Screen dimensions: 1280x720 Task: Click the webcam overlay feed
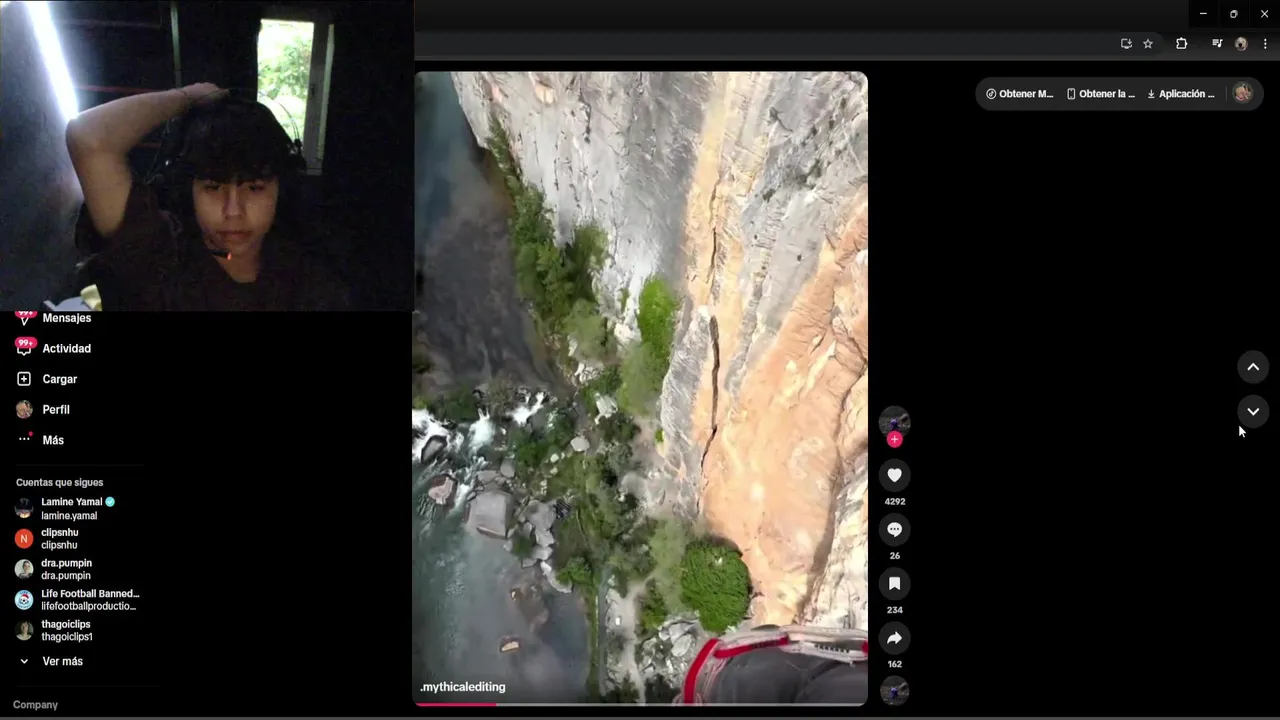point(207,155)
